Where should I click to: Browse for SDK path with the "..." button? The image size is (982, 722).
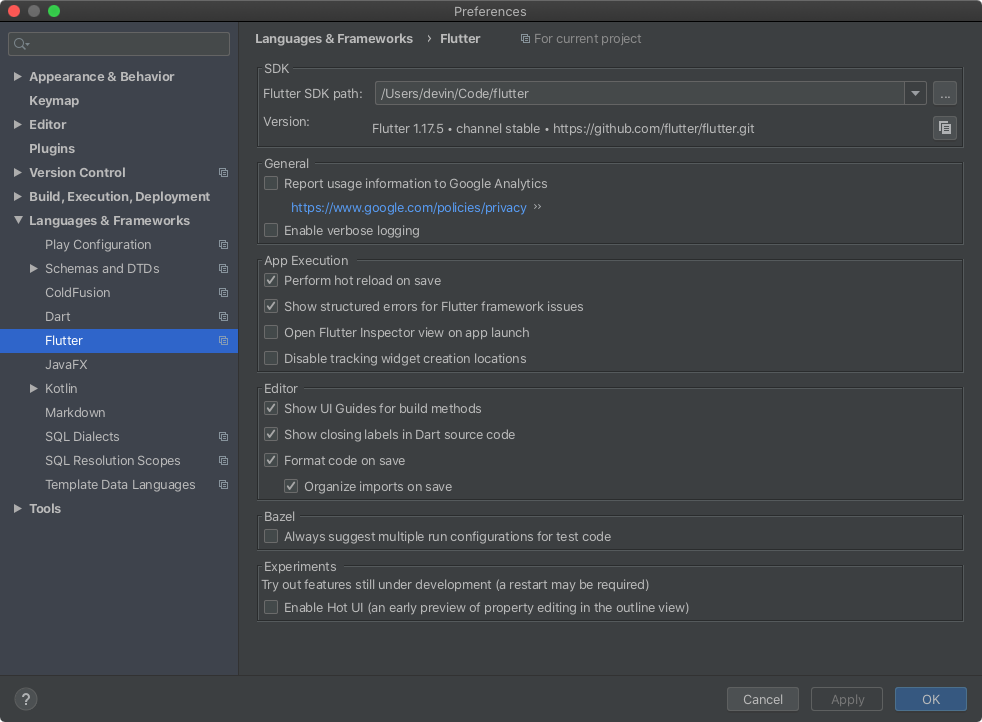pyautogui.click(x=944, y=92)
